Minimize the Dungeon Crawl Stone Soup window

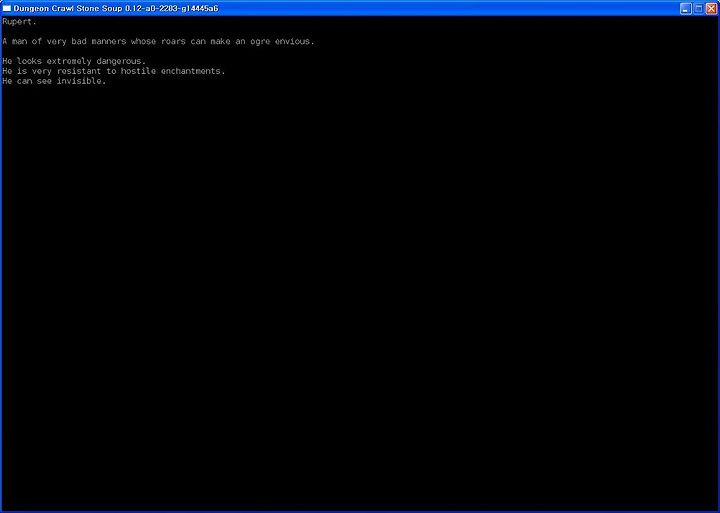[x=686, y=8]
